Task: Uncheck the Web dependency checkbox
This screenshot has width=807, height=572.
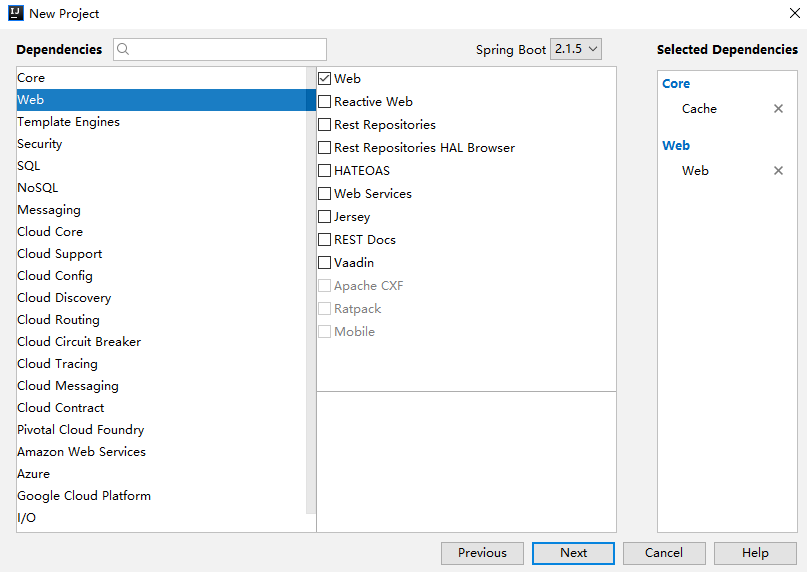Action: pyautogui.click(x=324, y=78)
